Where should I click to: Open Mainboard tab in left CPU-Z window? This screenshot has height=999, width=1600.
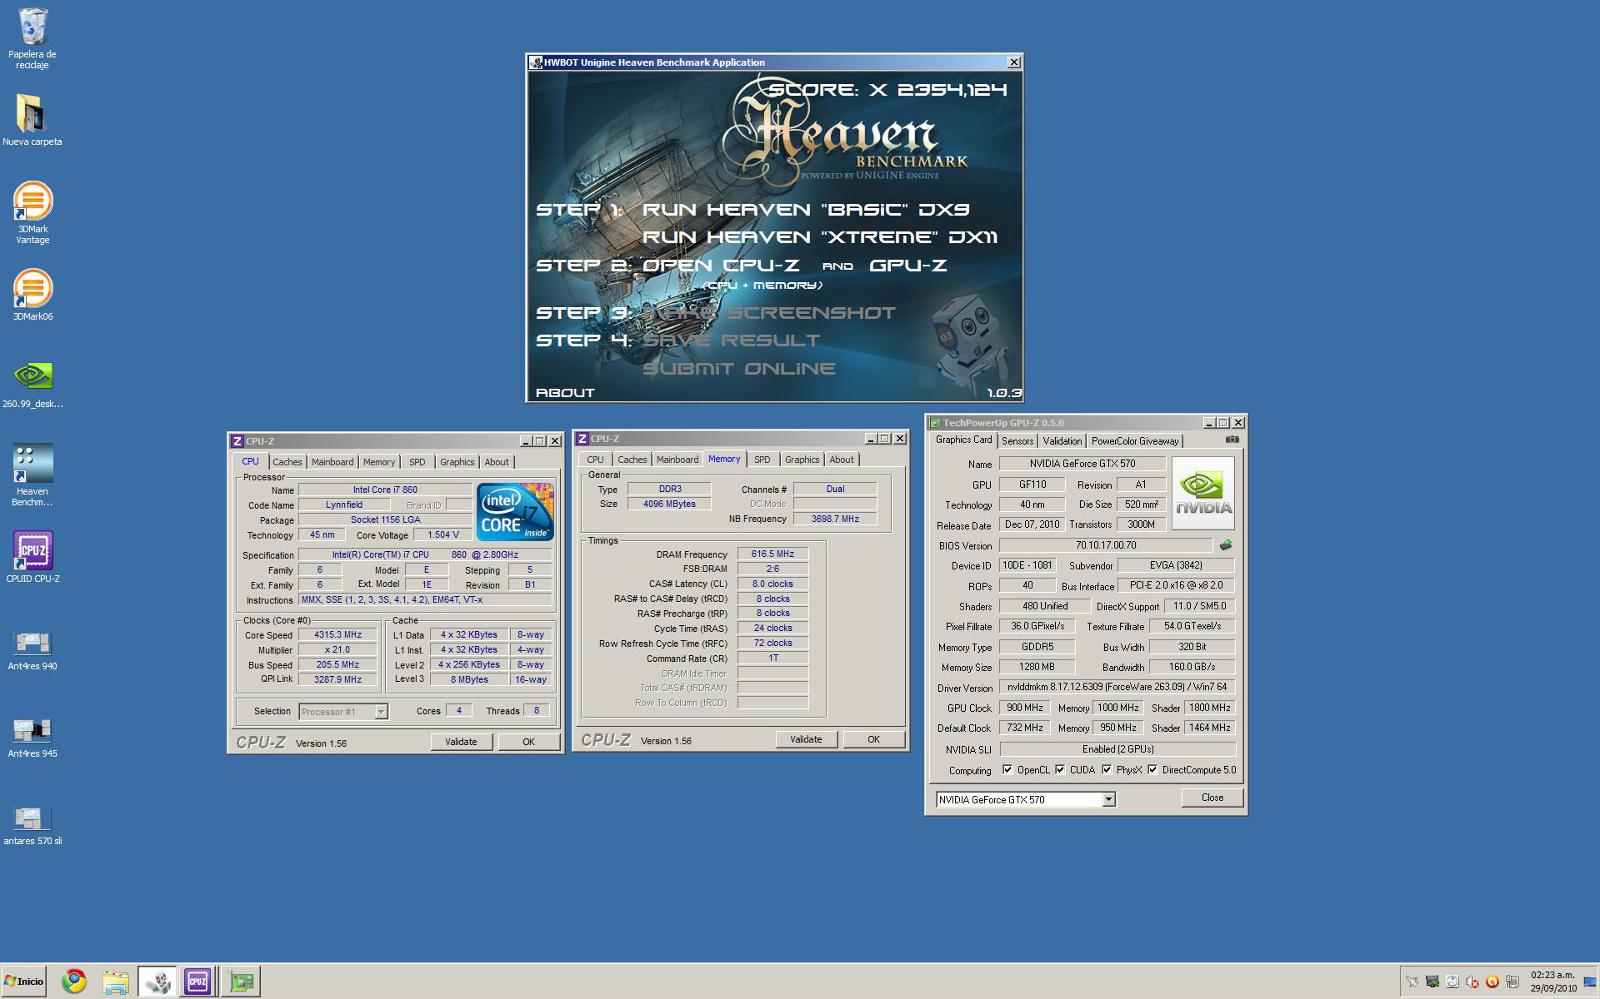(332, 462)
